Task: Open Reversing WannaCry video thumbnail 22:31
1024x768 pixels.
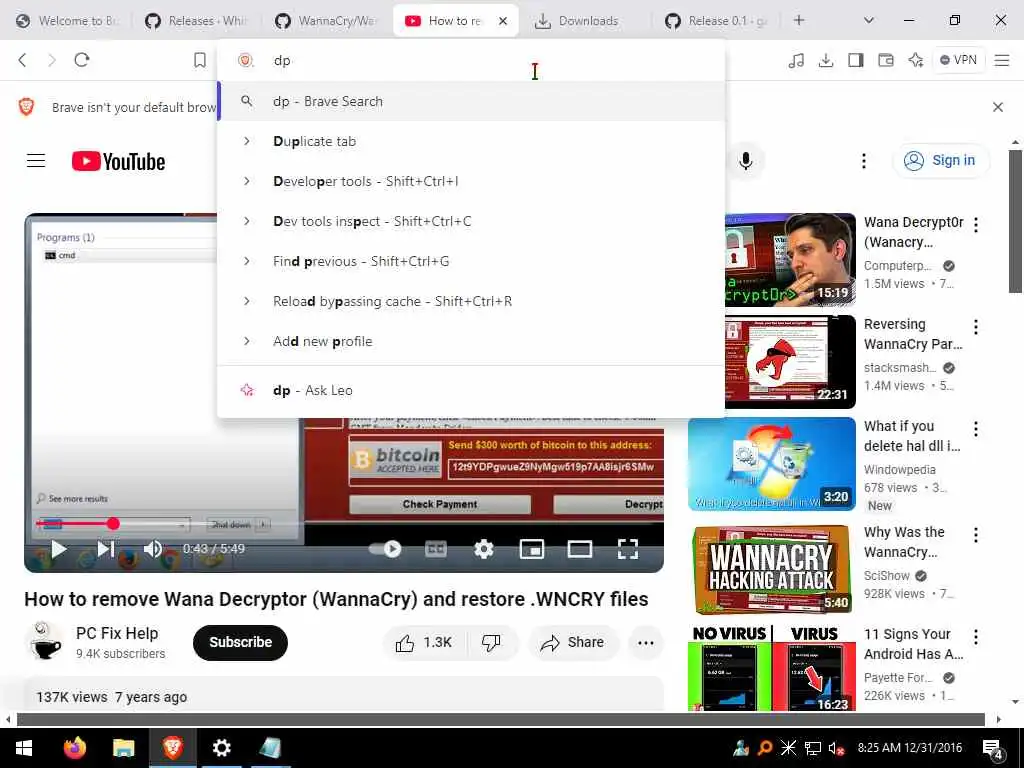Action: coord(790,362)
